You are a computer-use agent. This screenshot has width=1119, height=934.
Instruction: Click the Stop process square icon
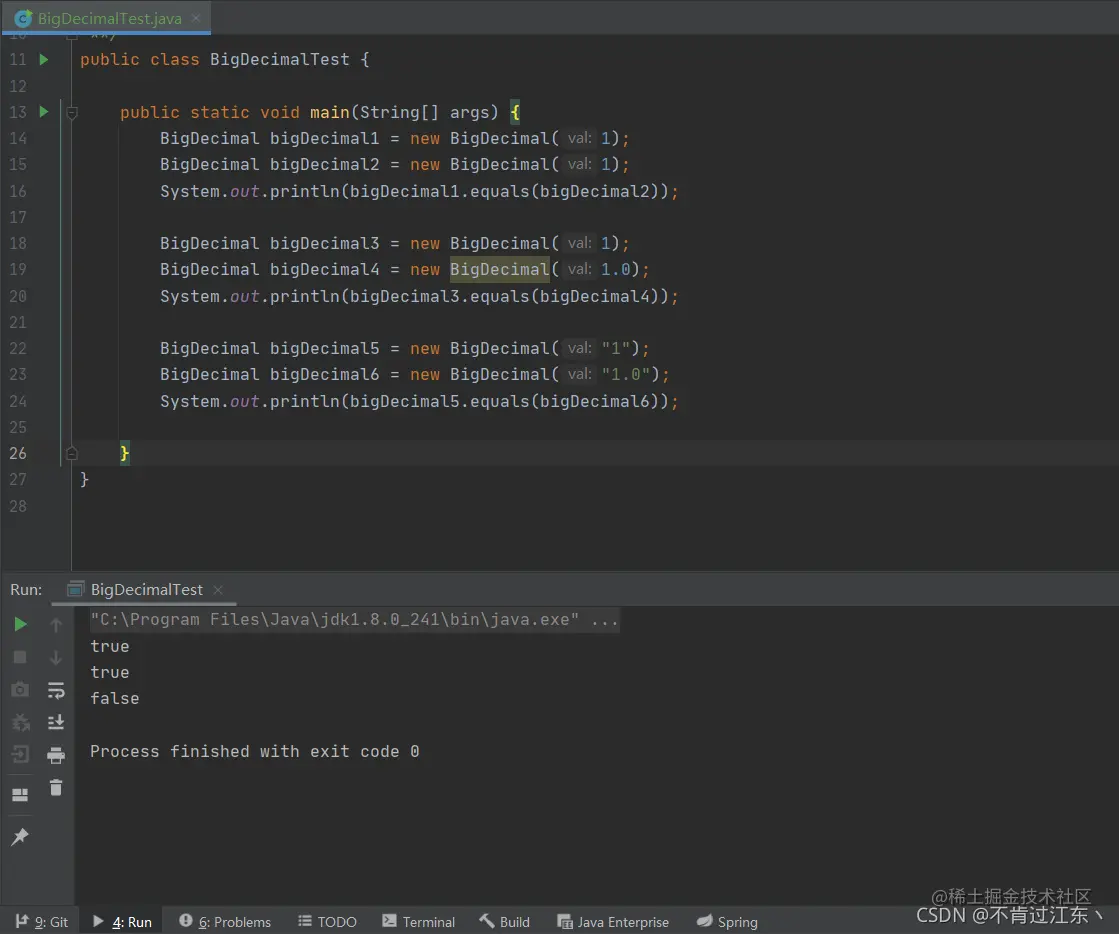tap(20, 657)
